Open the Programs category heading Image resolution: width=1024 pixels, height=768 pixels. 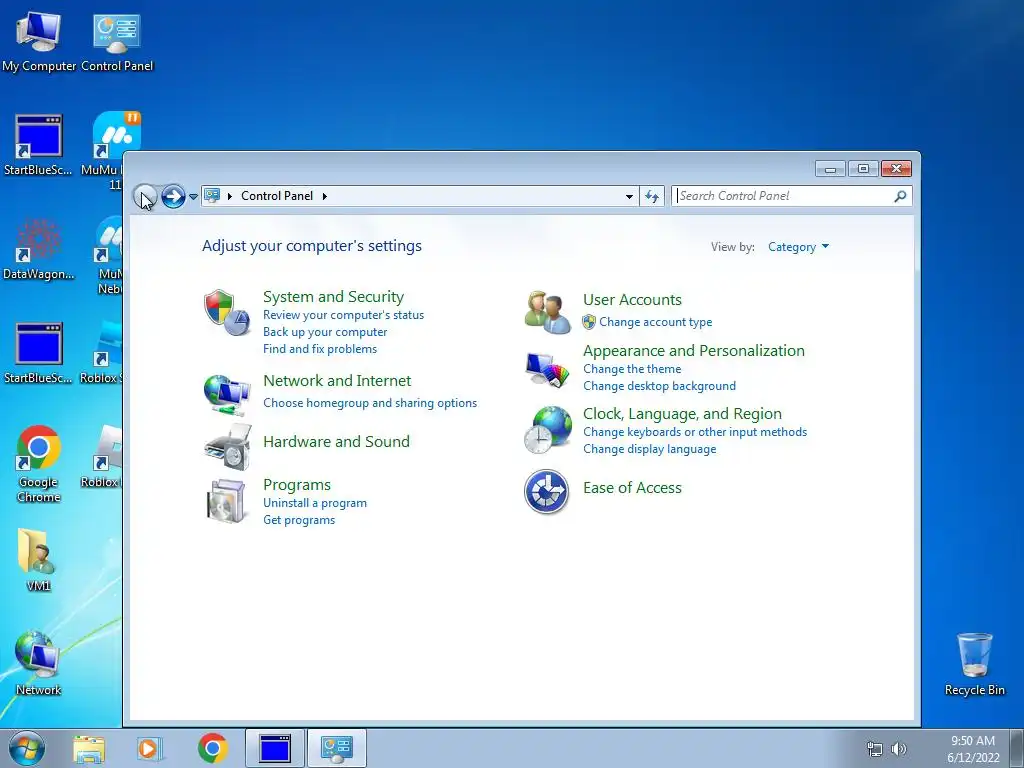click(297, 485)
